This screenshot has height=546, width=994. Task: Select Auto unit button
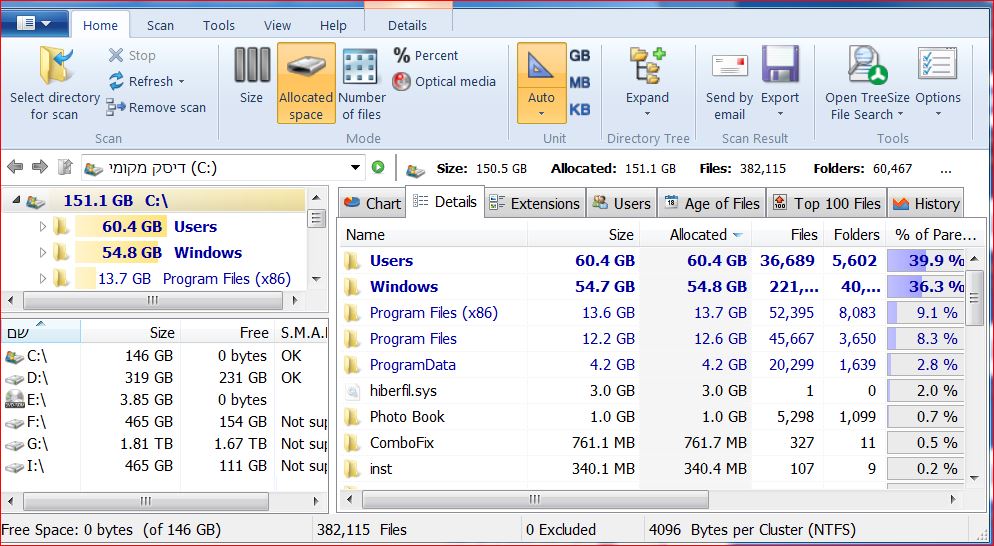tap(541, 83)
